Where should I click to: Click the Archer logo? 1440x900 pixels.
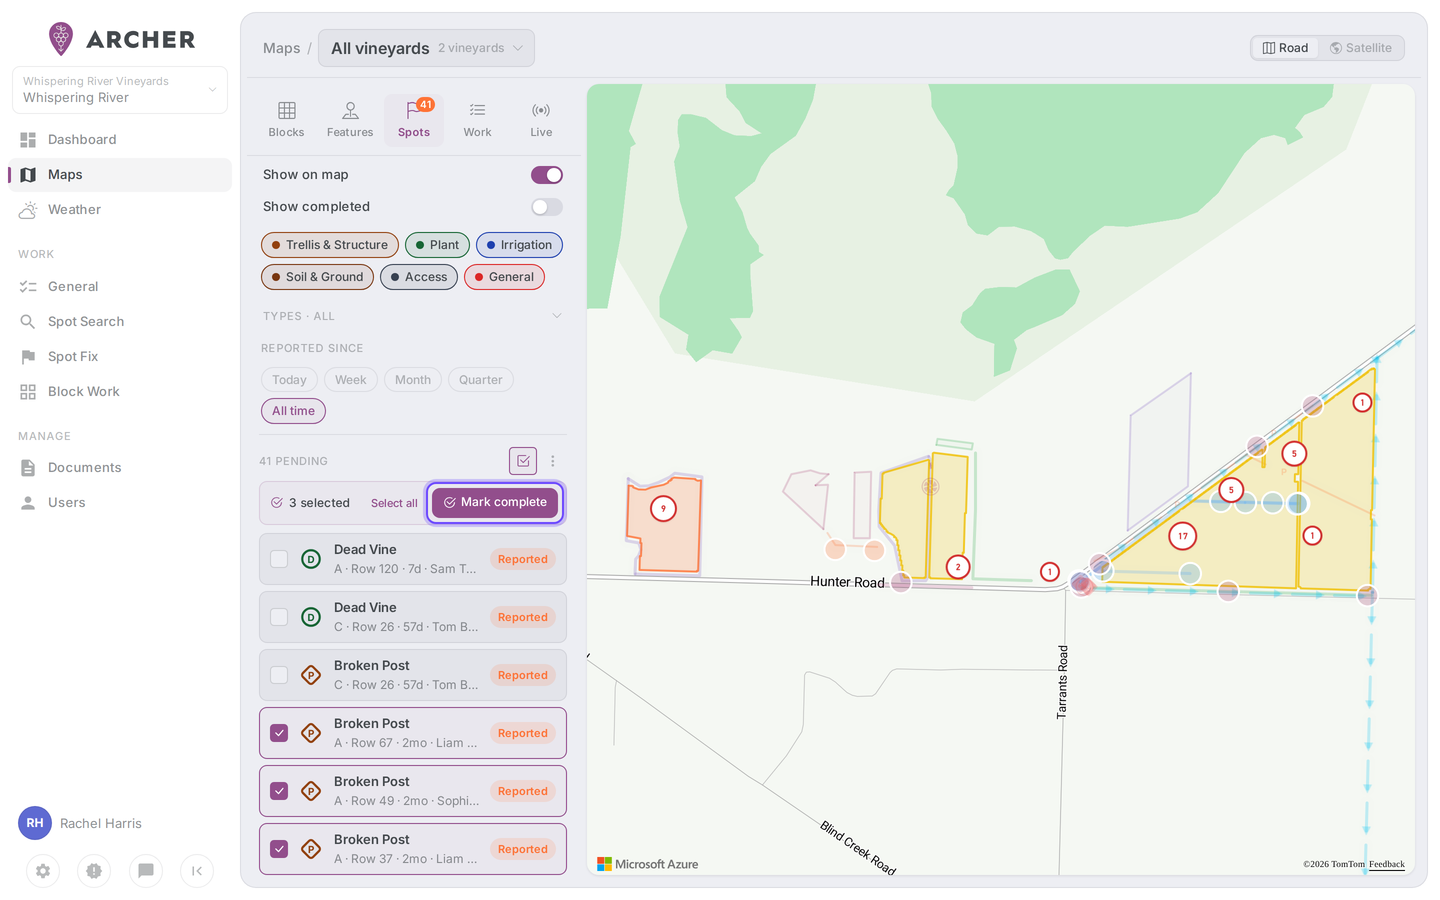[x=122, y=39]
